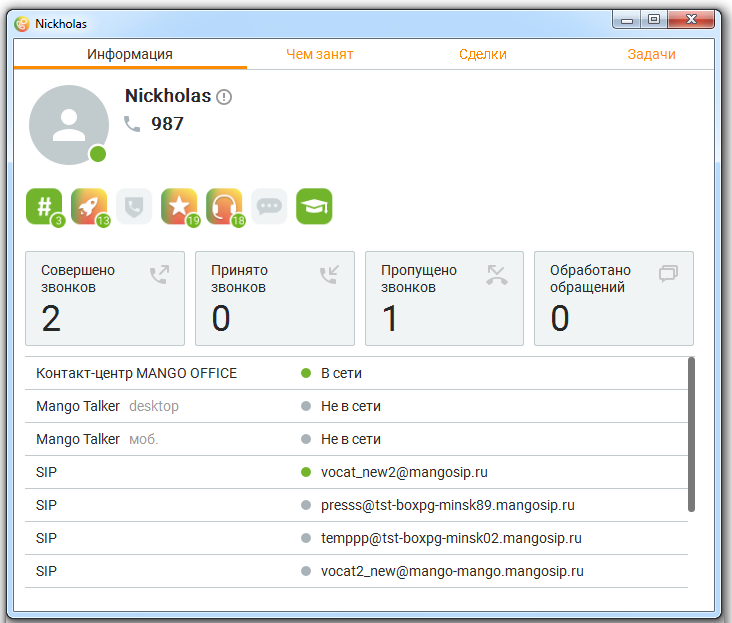Click the green online status dot on avatar
Viewport: 732px width, 623px height.
point(98,154)
